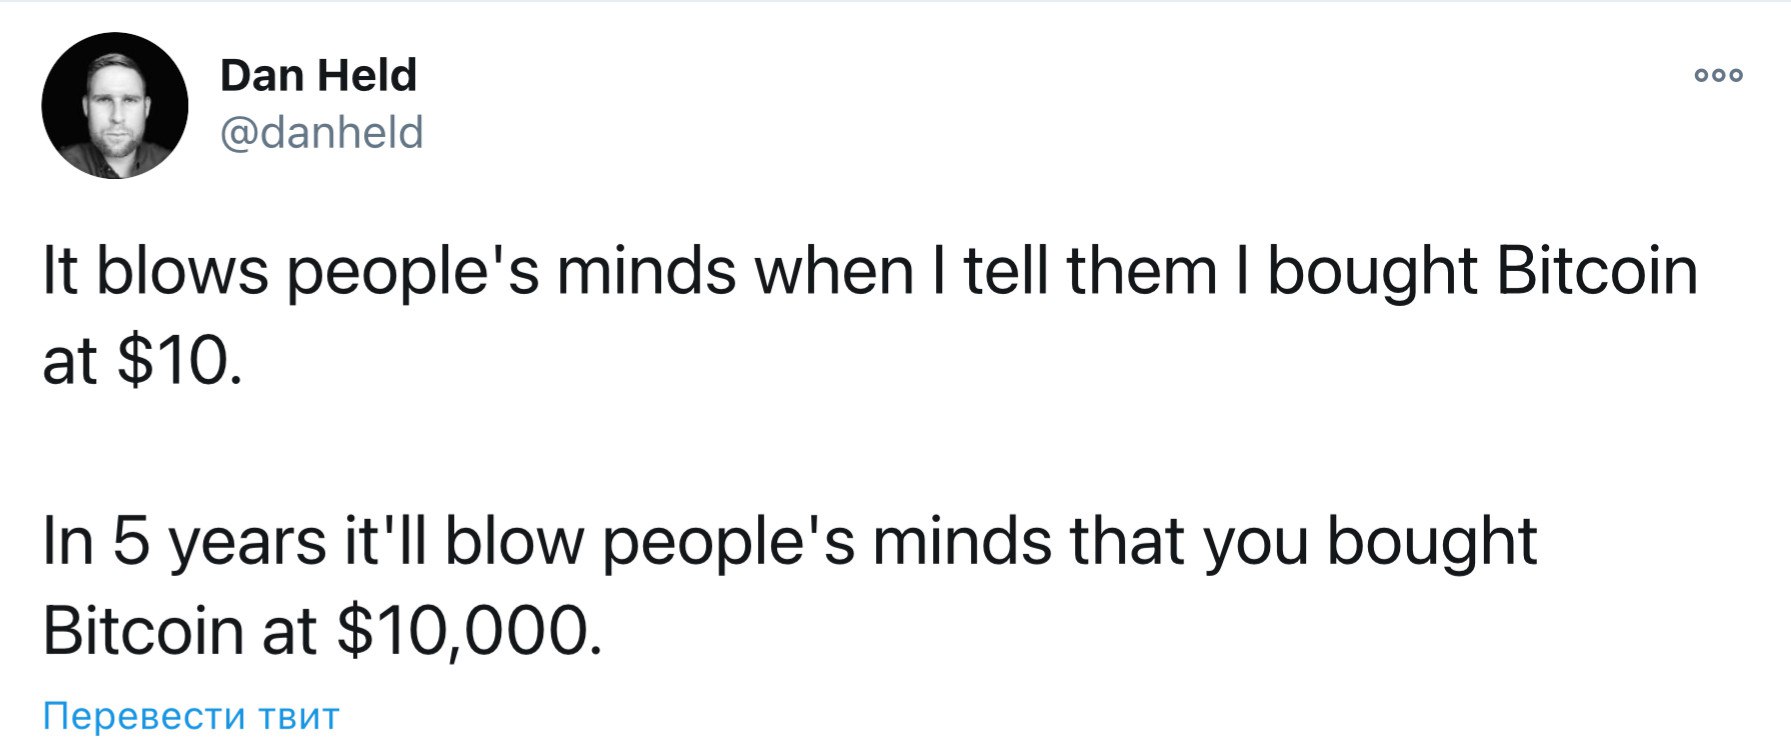Click Dan Held's profile photo
Viewport: 1791px width, 748px height.
pos(114,105)
